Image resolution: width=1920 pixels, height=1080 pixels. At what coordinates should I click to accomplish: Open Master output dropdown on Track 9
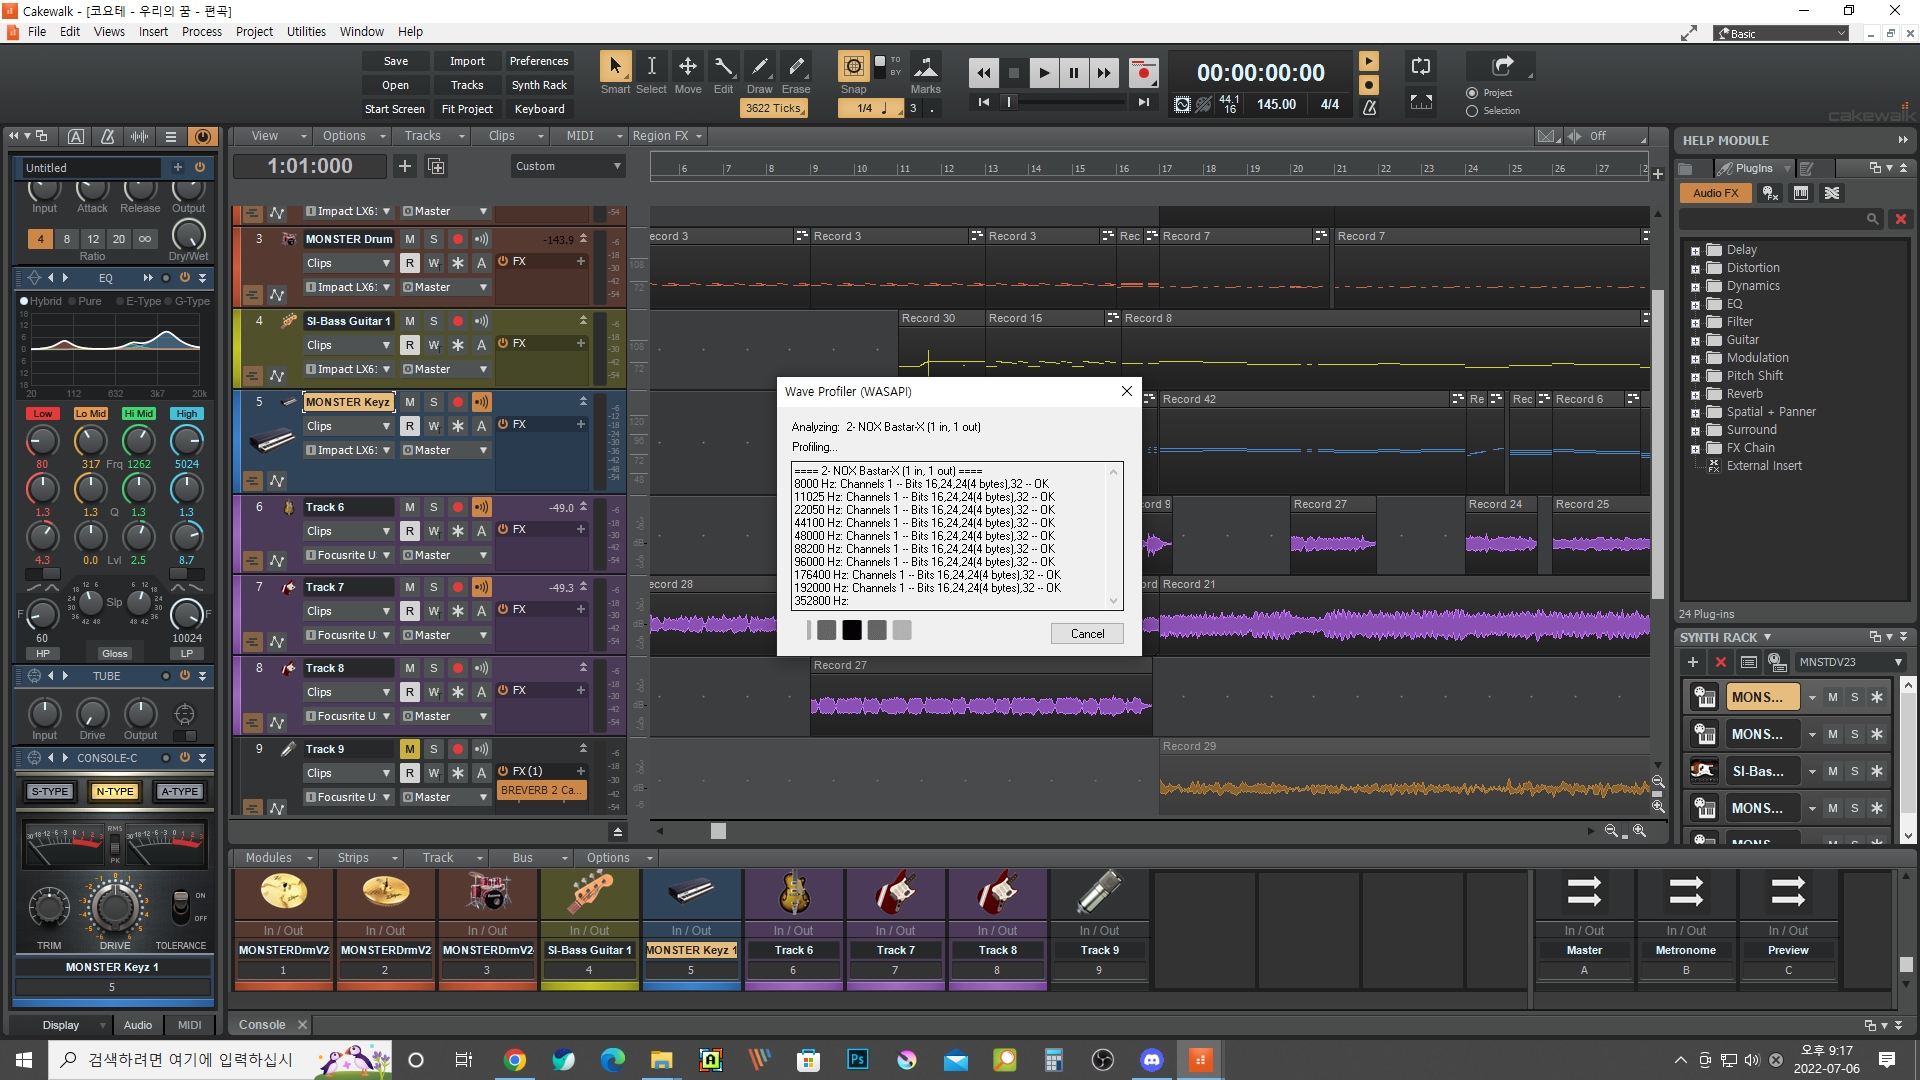click(x=445, y=797)
